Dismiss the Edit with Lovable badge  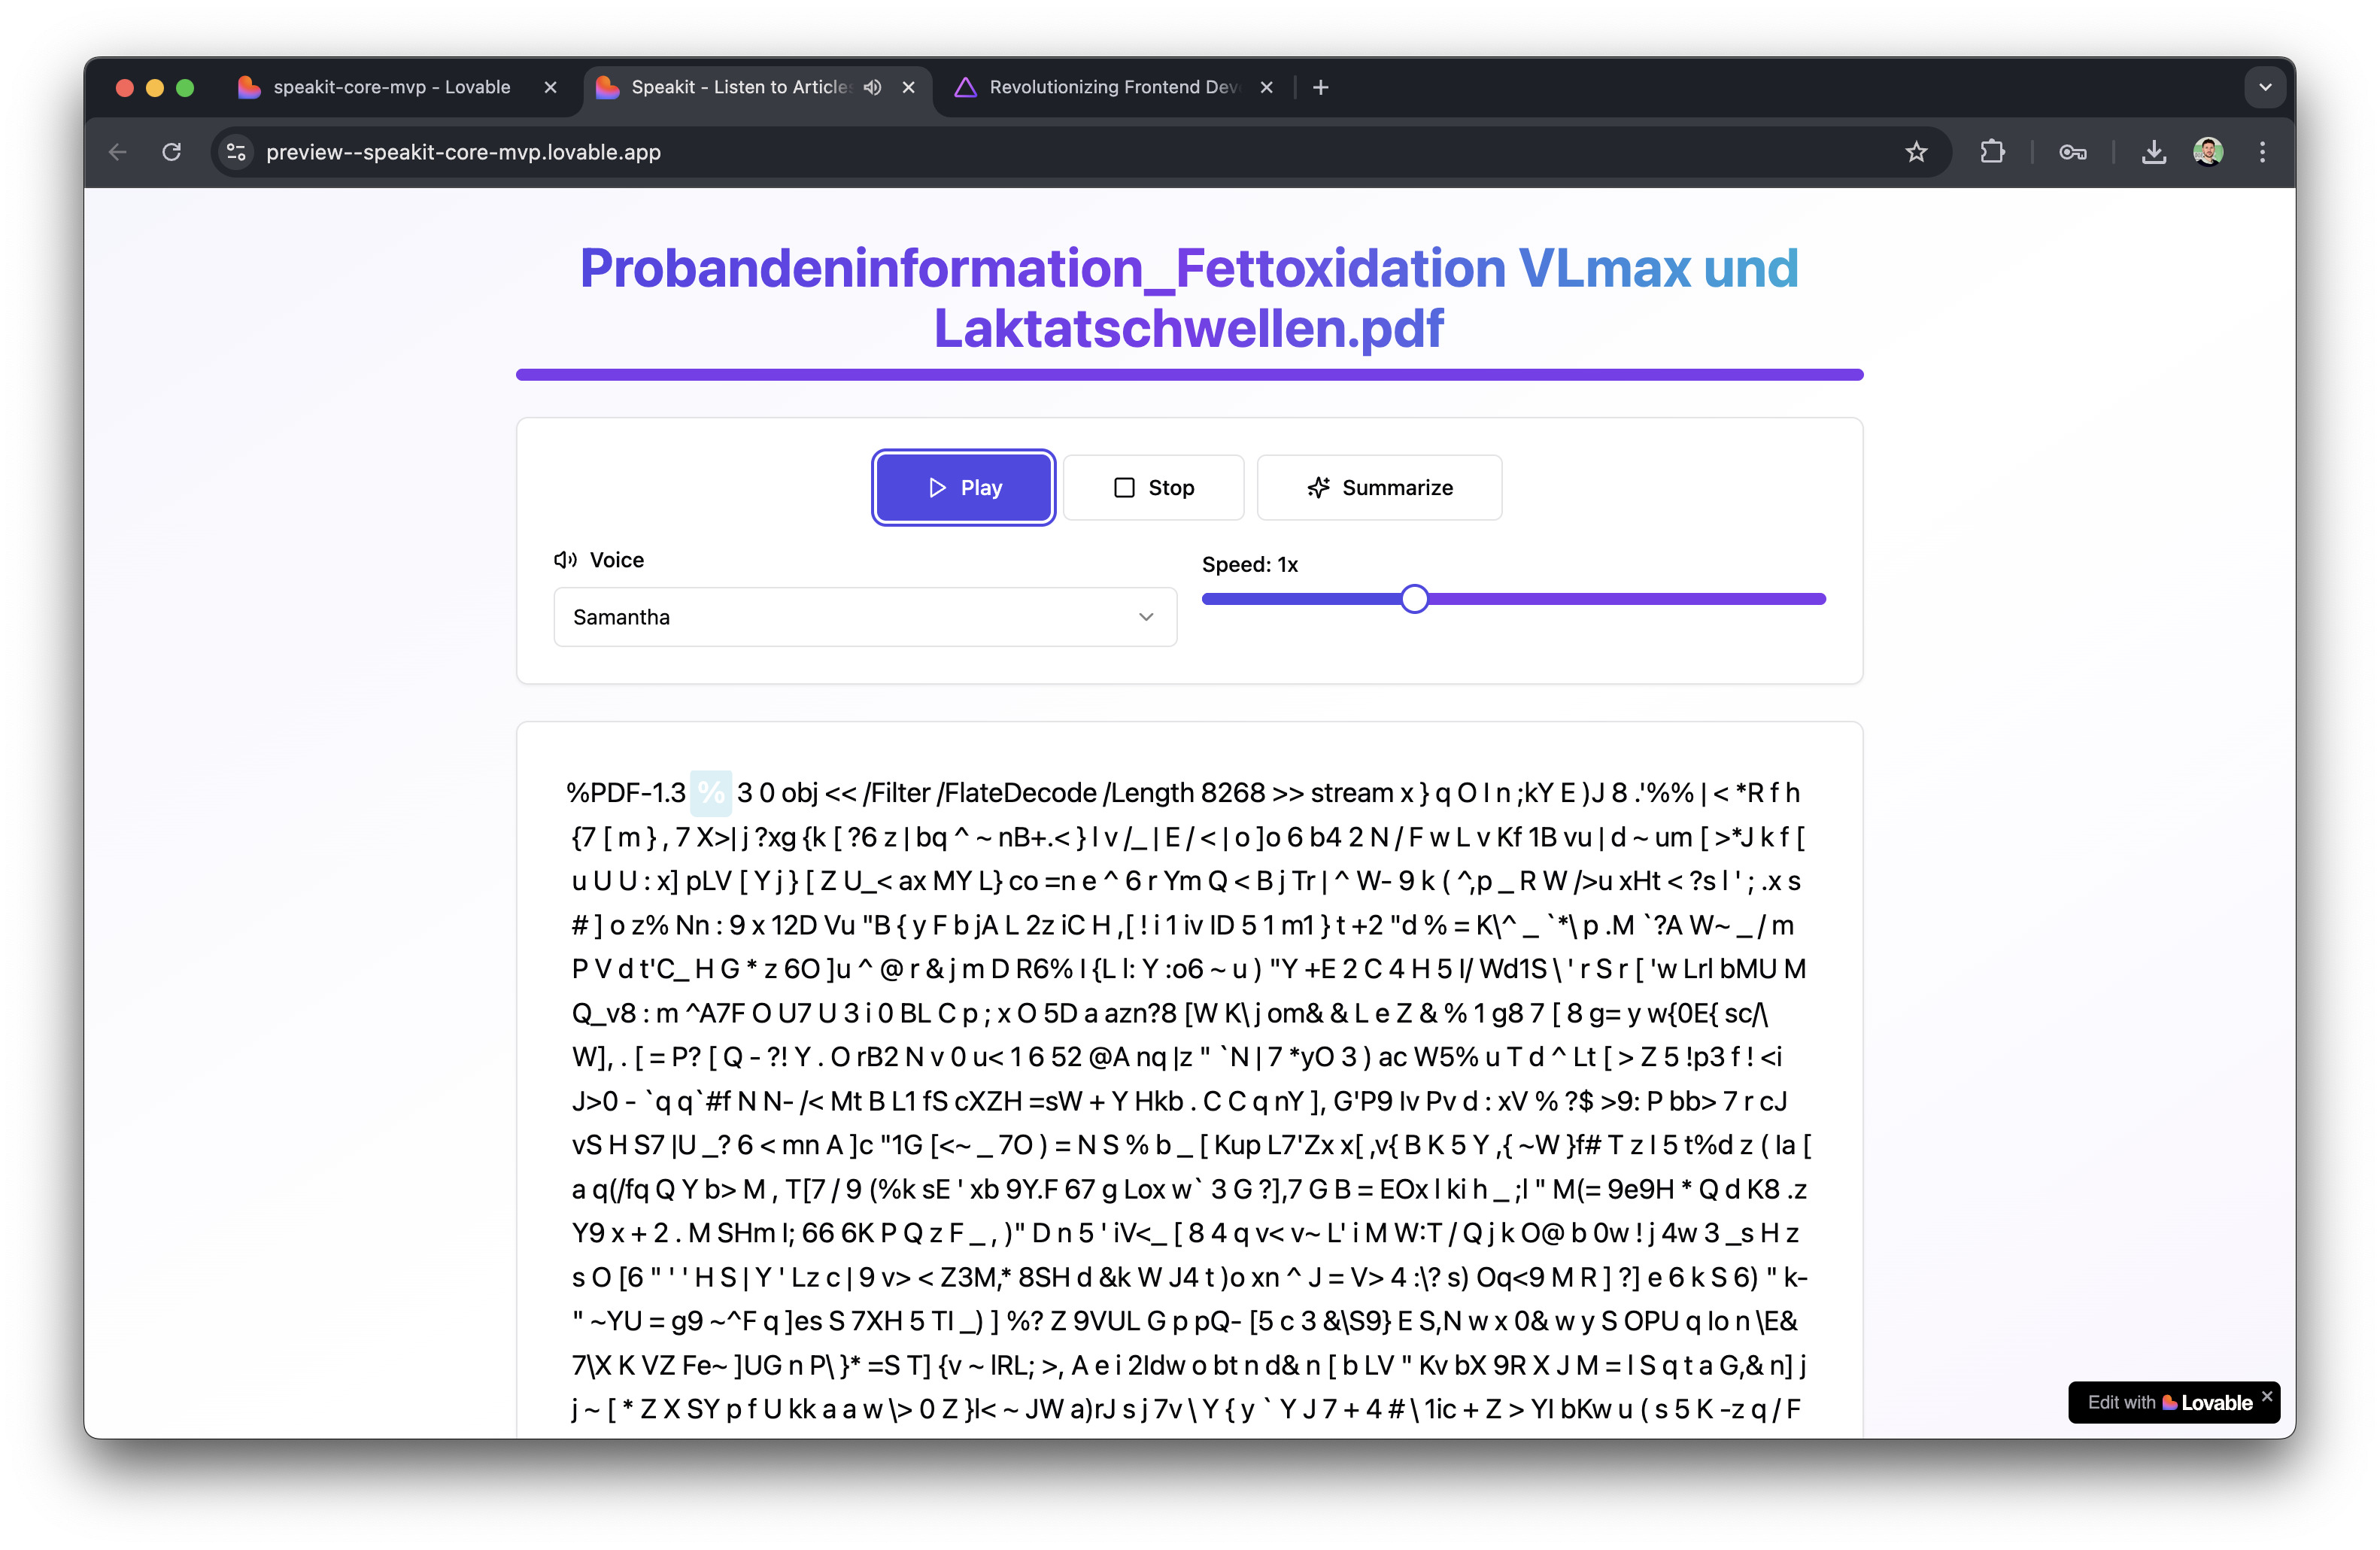(x=2267, y=1396)
